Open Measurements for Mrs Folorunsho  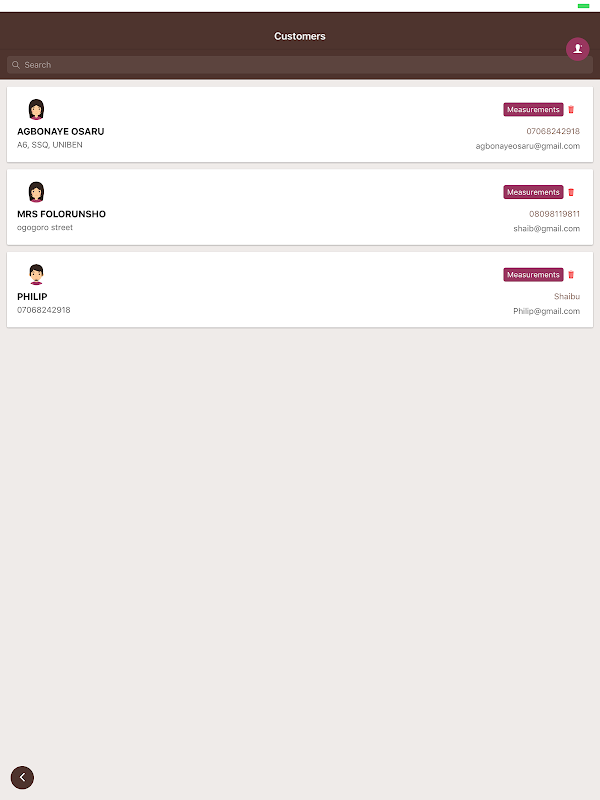tap(533, 192)
